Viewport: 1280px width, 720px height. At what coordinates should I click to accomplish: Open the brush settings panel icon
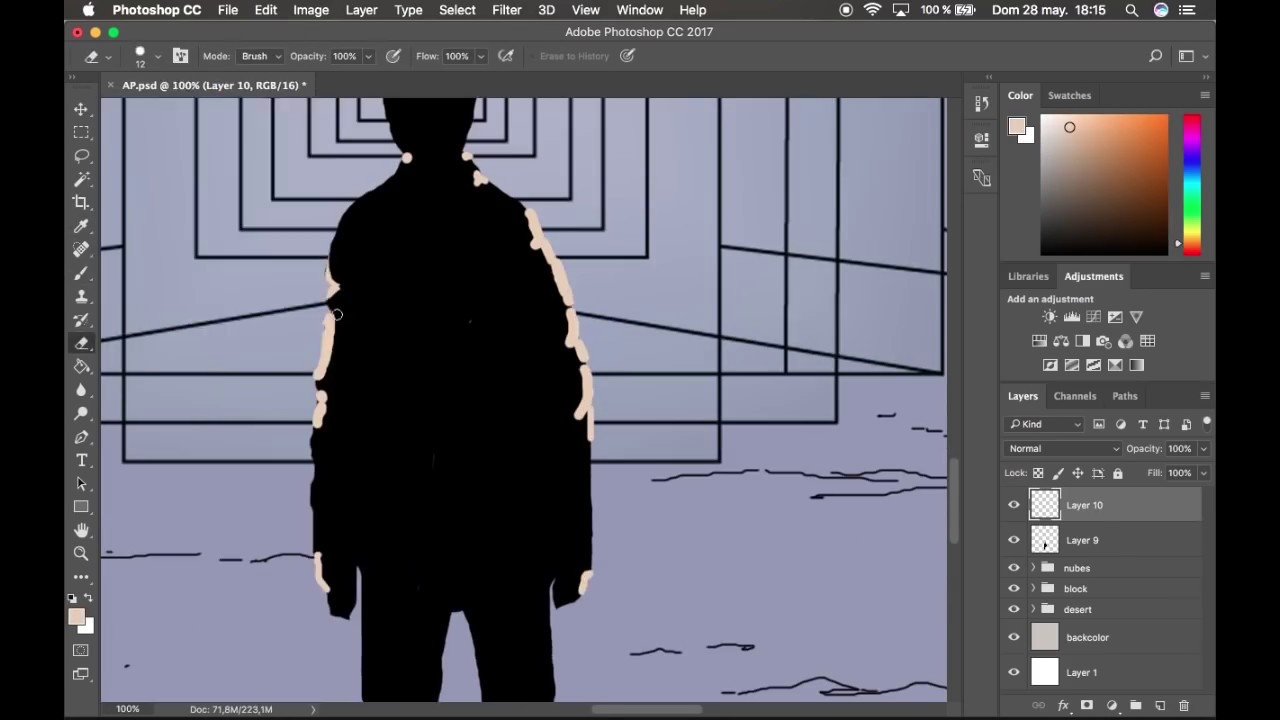click(180, 56)
